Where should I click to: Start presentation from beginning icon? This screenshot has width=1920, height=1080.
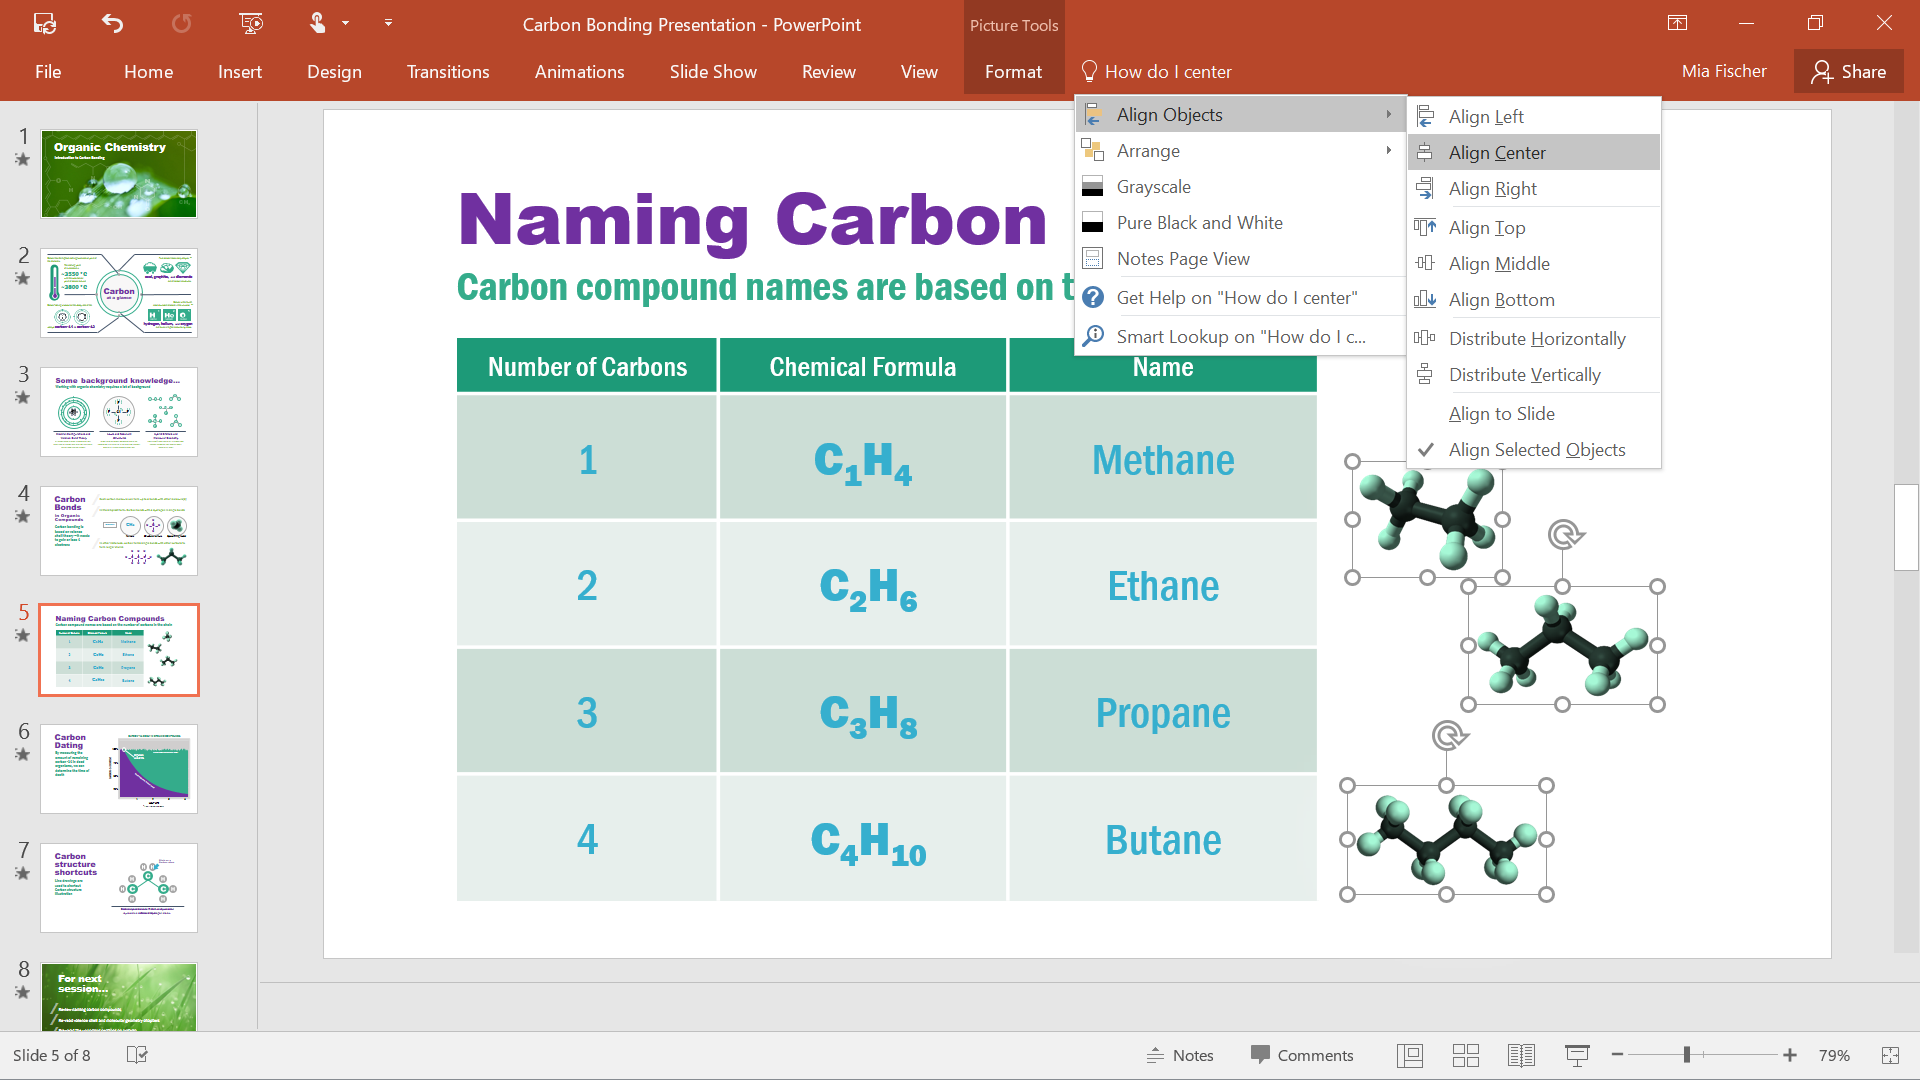click(x=251, y=23)
